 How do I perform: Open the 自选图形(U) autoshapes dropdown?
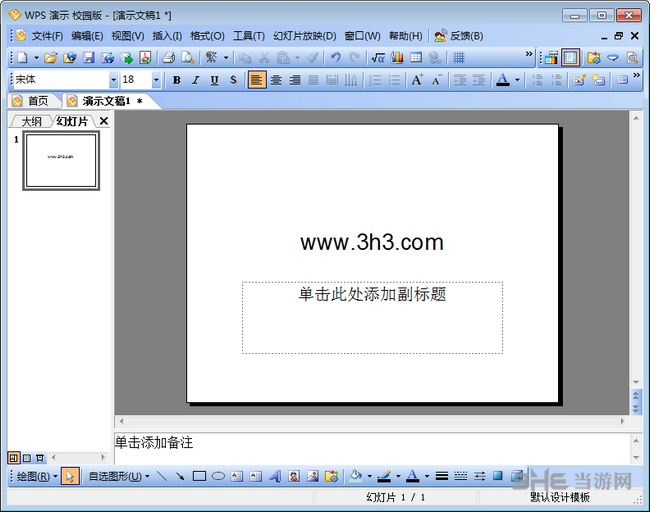(119, 476)
